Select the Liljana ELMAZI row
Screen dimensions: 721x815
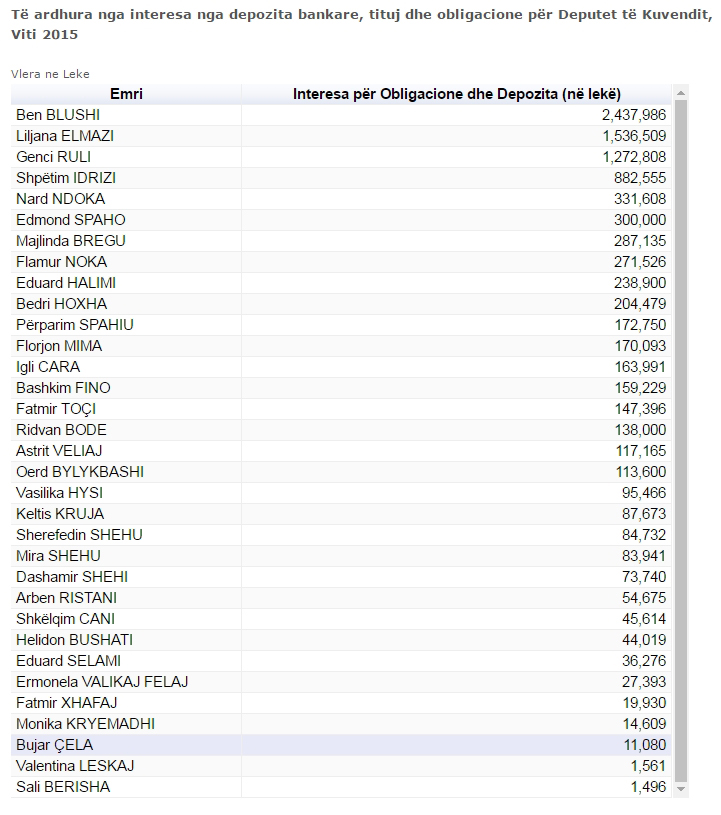pos(120,136)
